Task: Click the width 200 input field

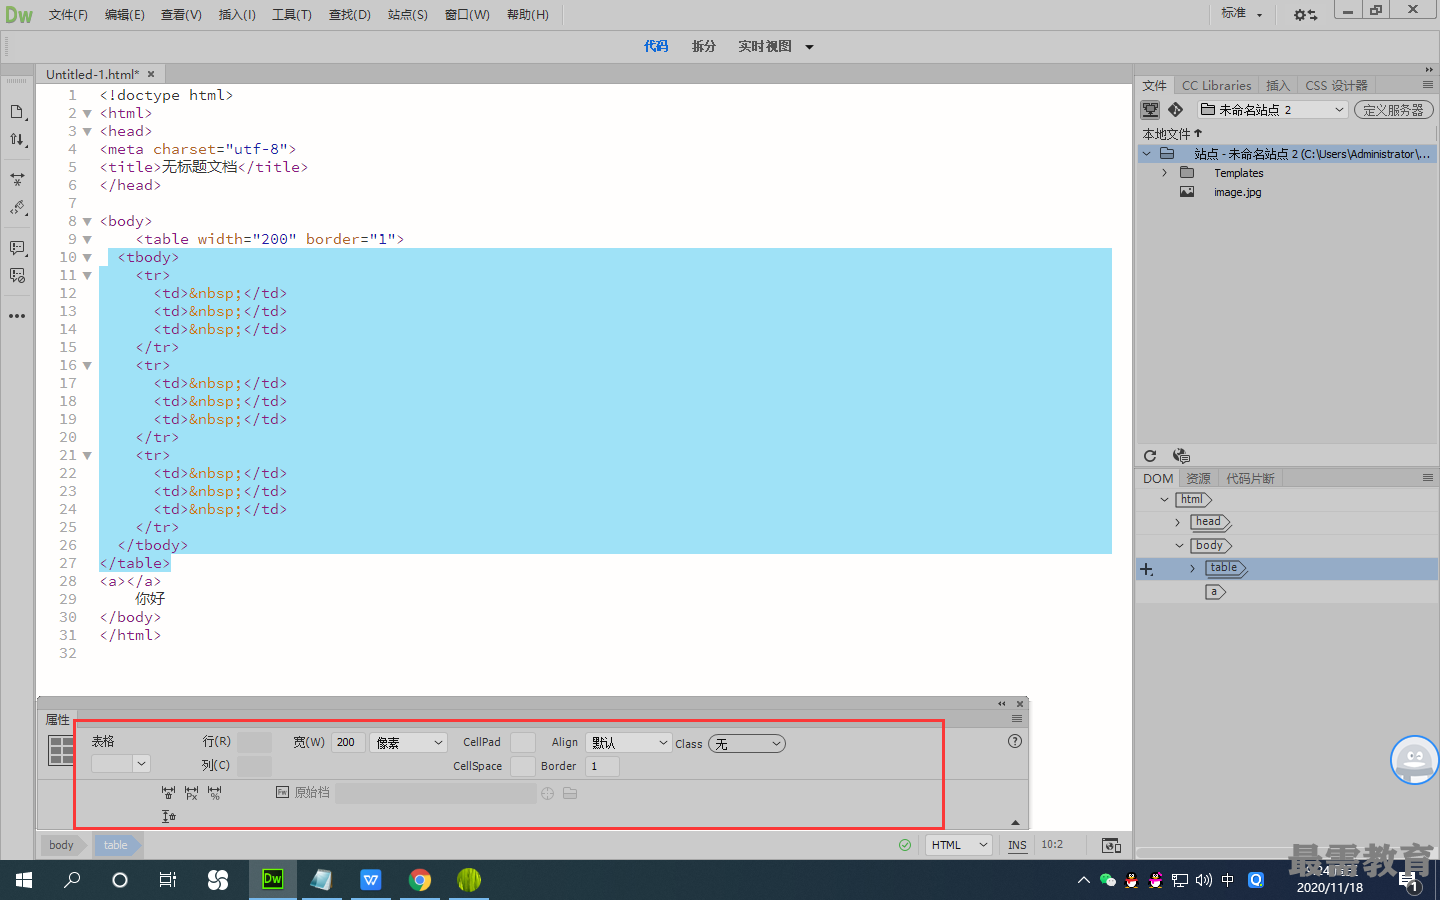Action: (348, 742)
